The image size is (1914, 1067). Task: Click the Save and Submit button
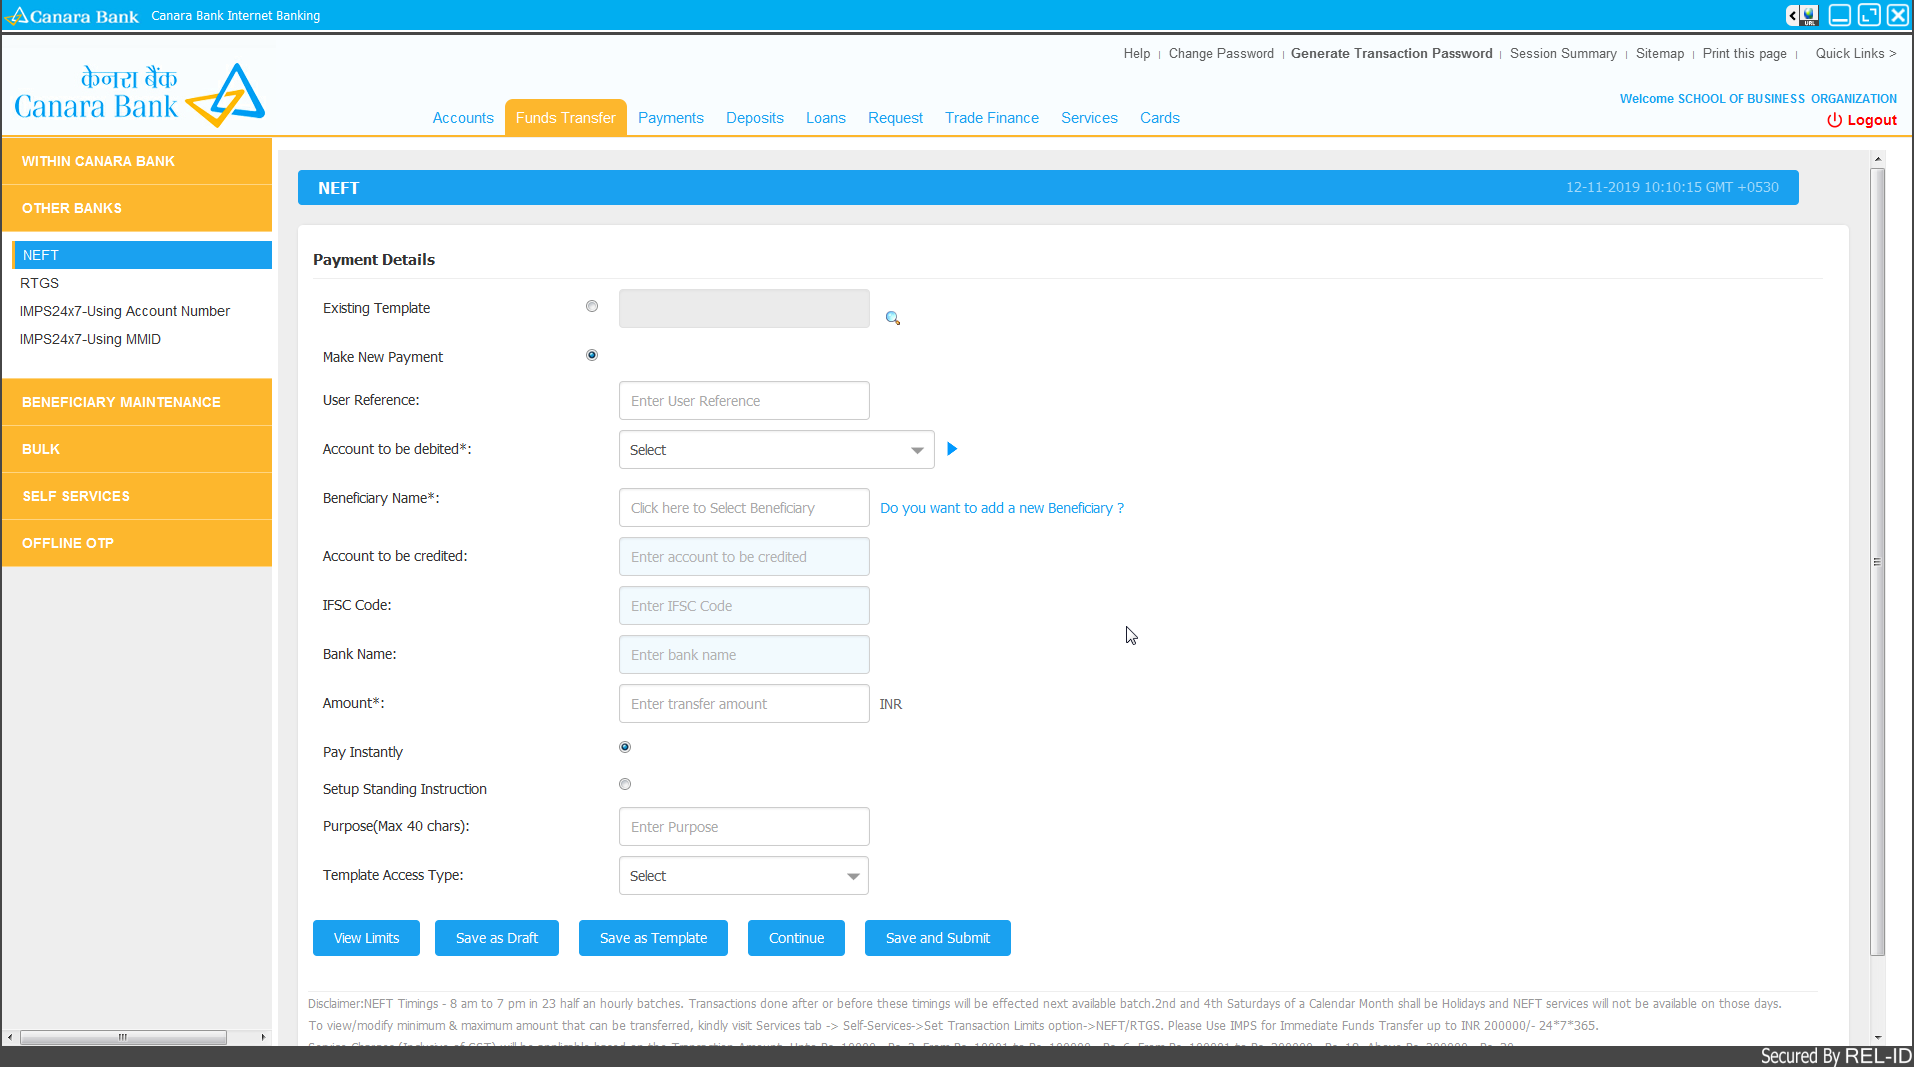coord(938,938)
